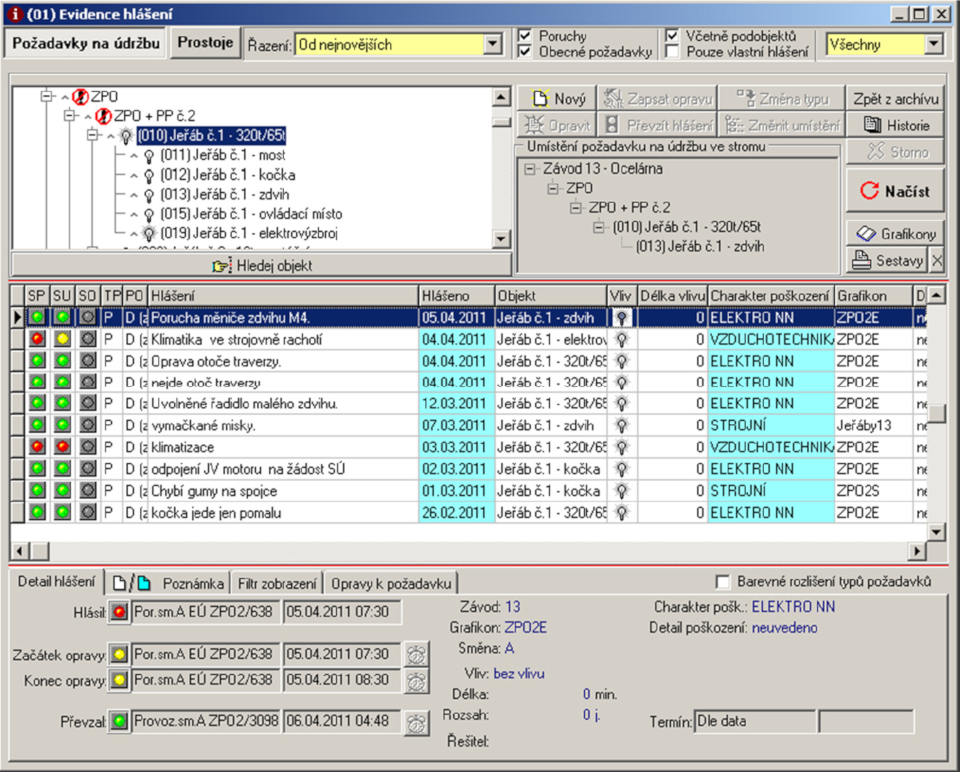Click object tree scrollbar down arrow
This screenshot has width=960, height=772.
coord(501,238)
